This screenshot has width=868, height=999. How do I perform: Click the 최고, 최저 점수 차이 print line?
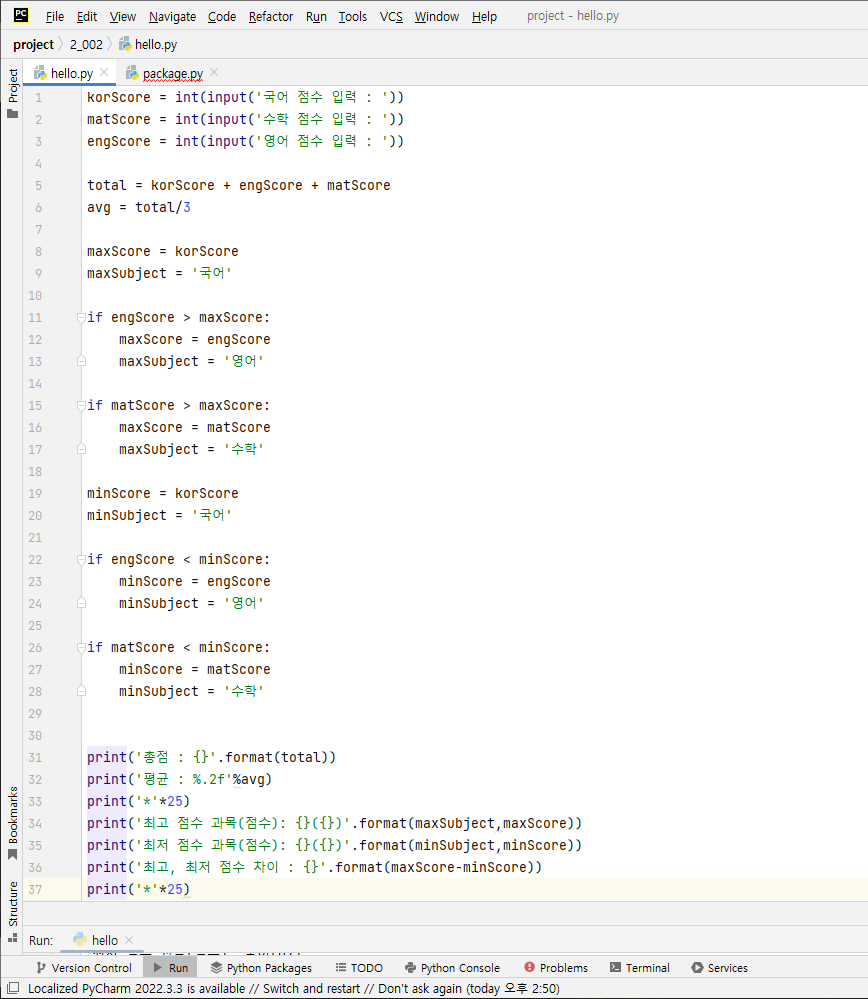point(314,867)
